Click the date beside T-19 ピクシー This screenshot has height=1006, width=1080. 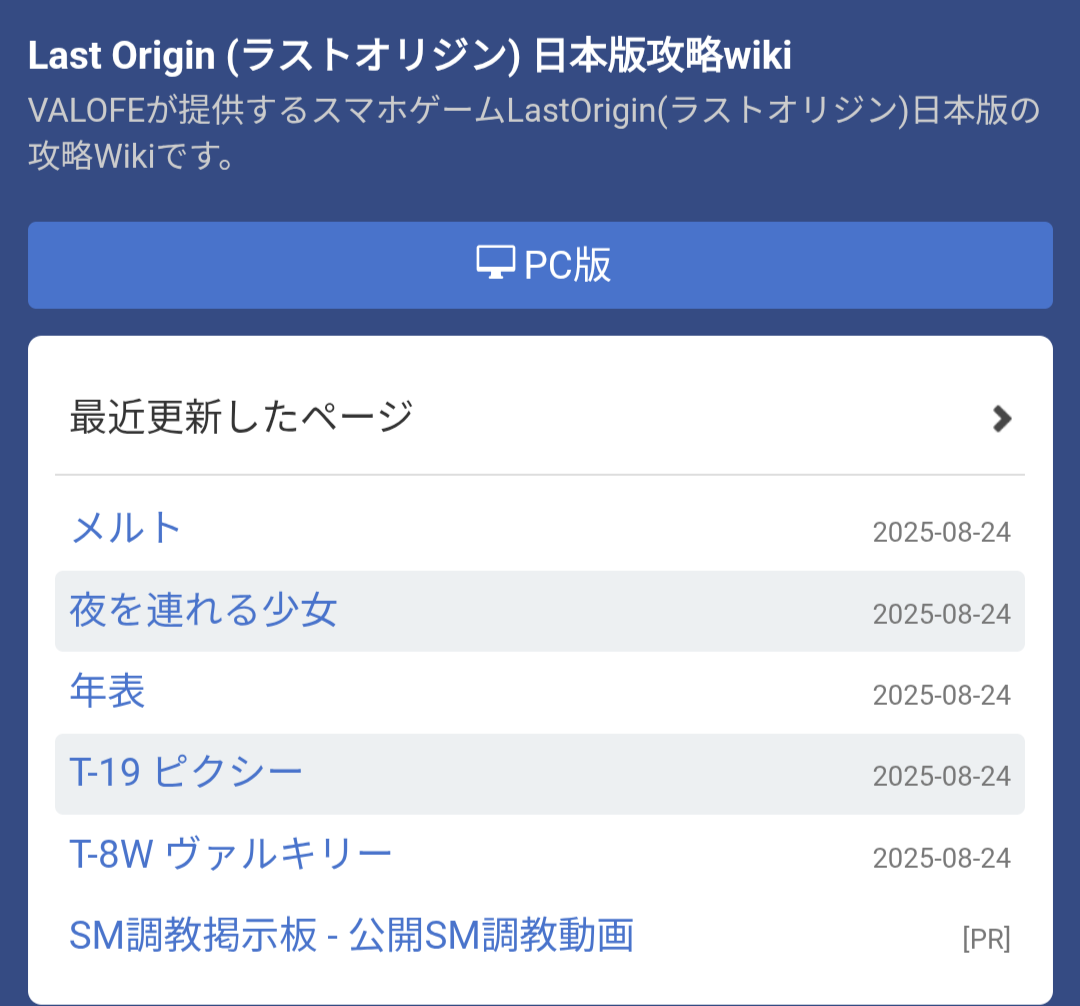(942, 777)
